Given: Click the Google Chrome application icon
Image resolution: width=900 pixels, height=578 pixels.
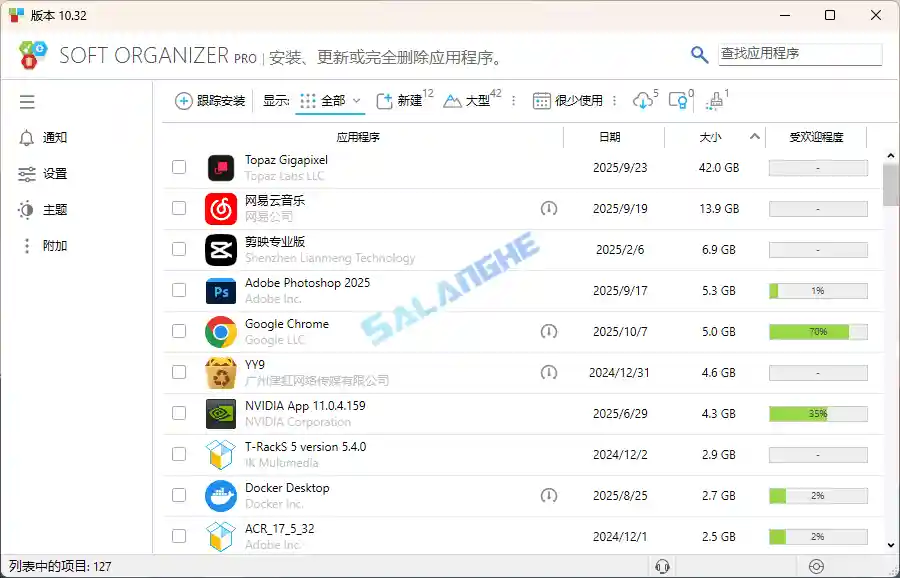Looking at the screenshot, I should tap(220, 331).
